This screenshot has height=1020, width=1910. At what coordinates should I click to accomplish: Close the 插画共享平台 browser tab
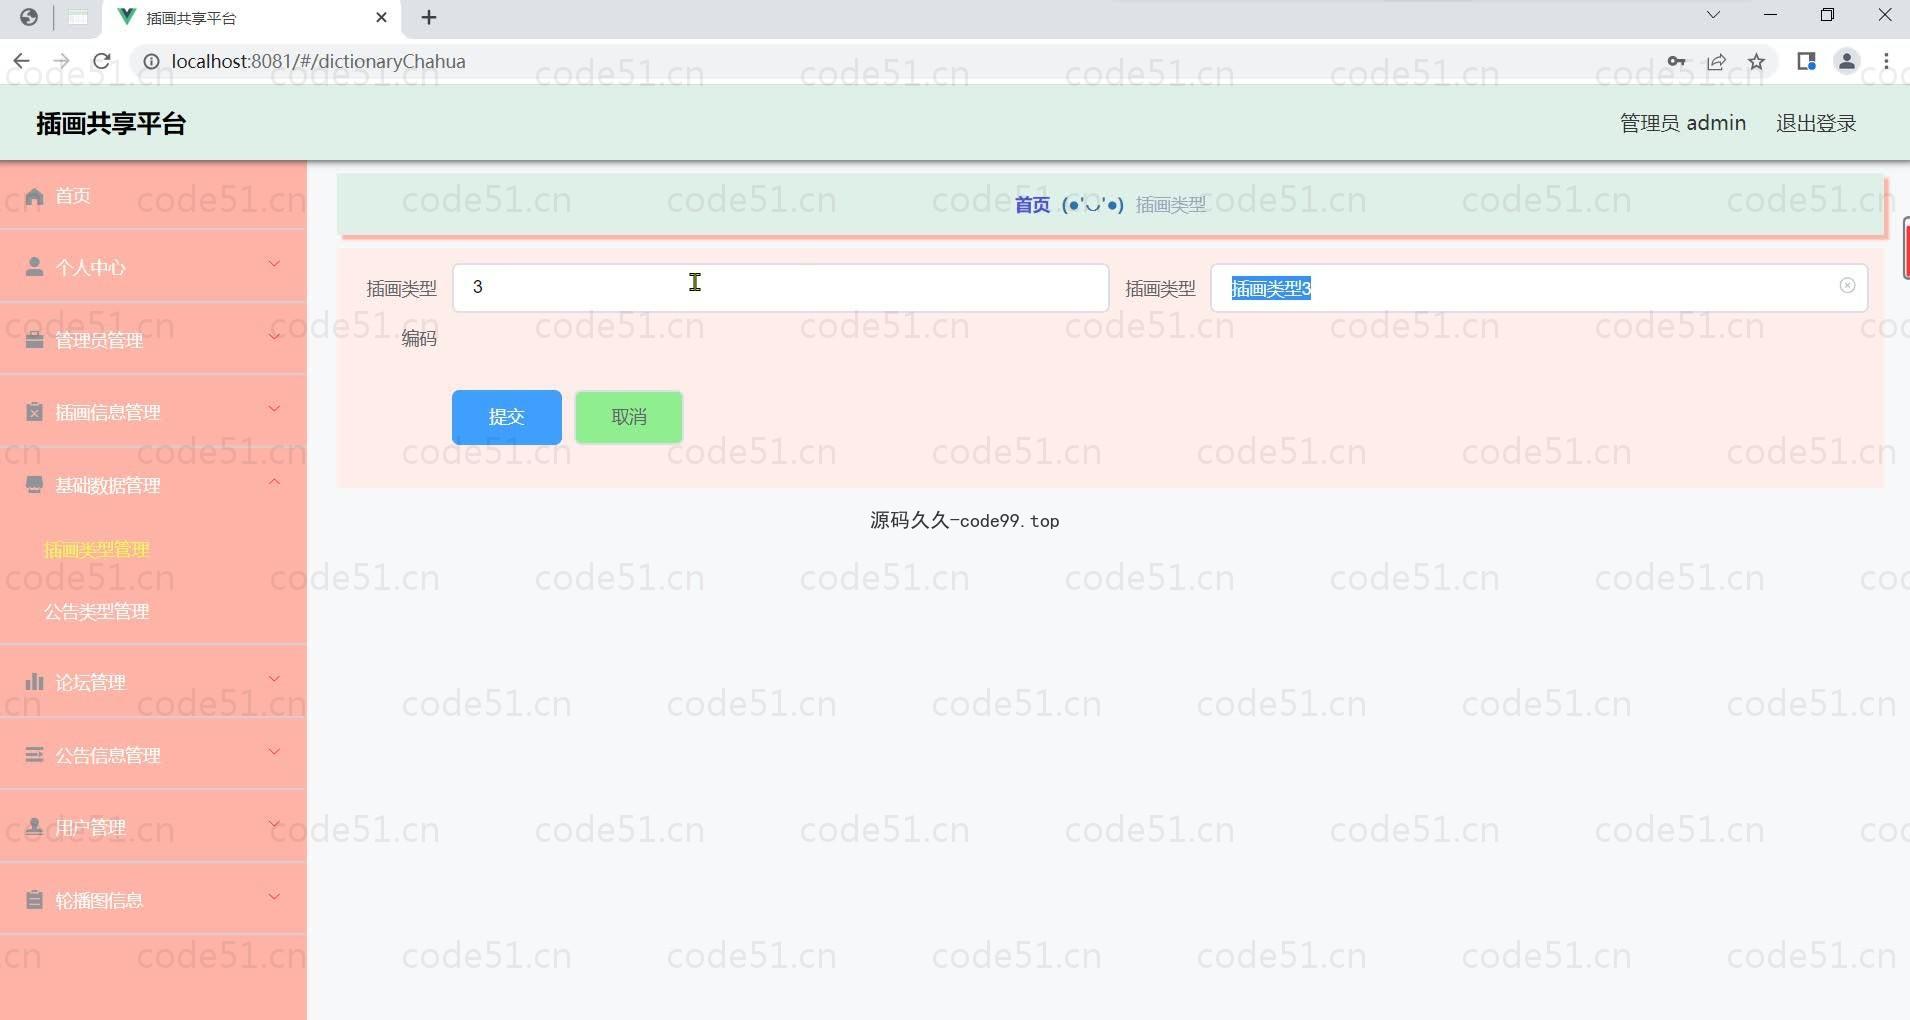coord(381,17)
